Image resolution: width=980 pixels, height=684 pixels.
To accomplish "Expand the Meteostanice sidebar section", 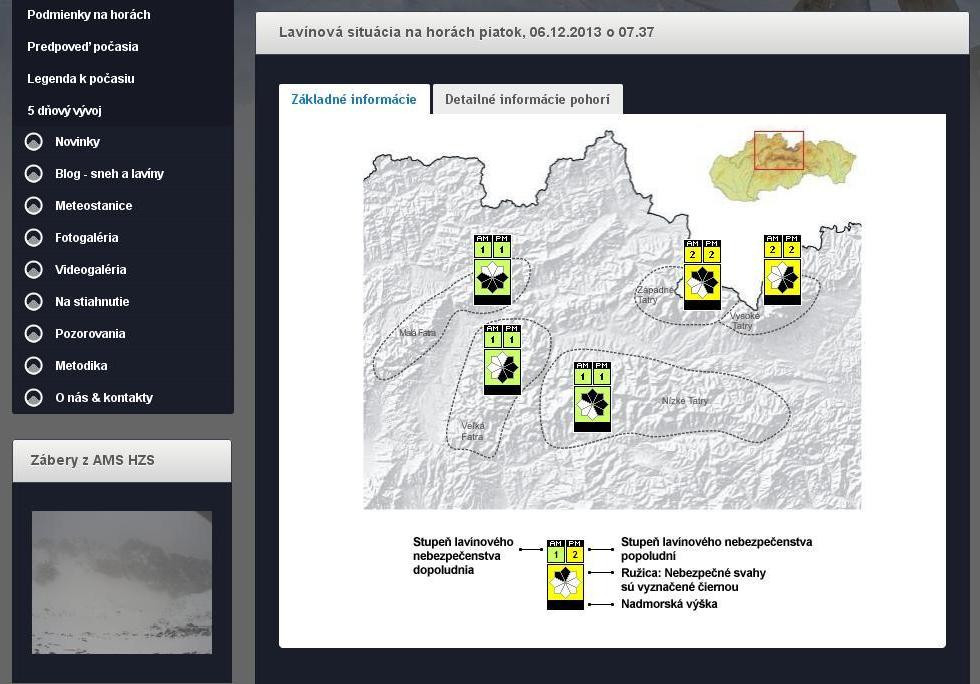I will pyautogui.click(x=93, y=206).
